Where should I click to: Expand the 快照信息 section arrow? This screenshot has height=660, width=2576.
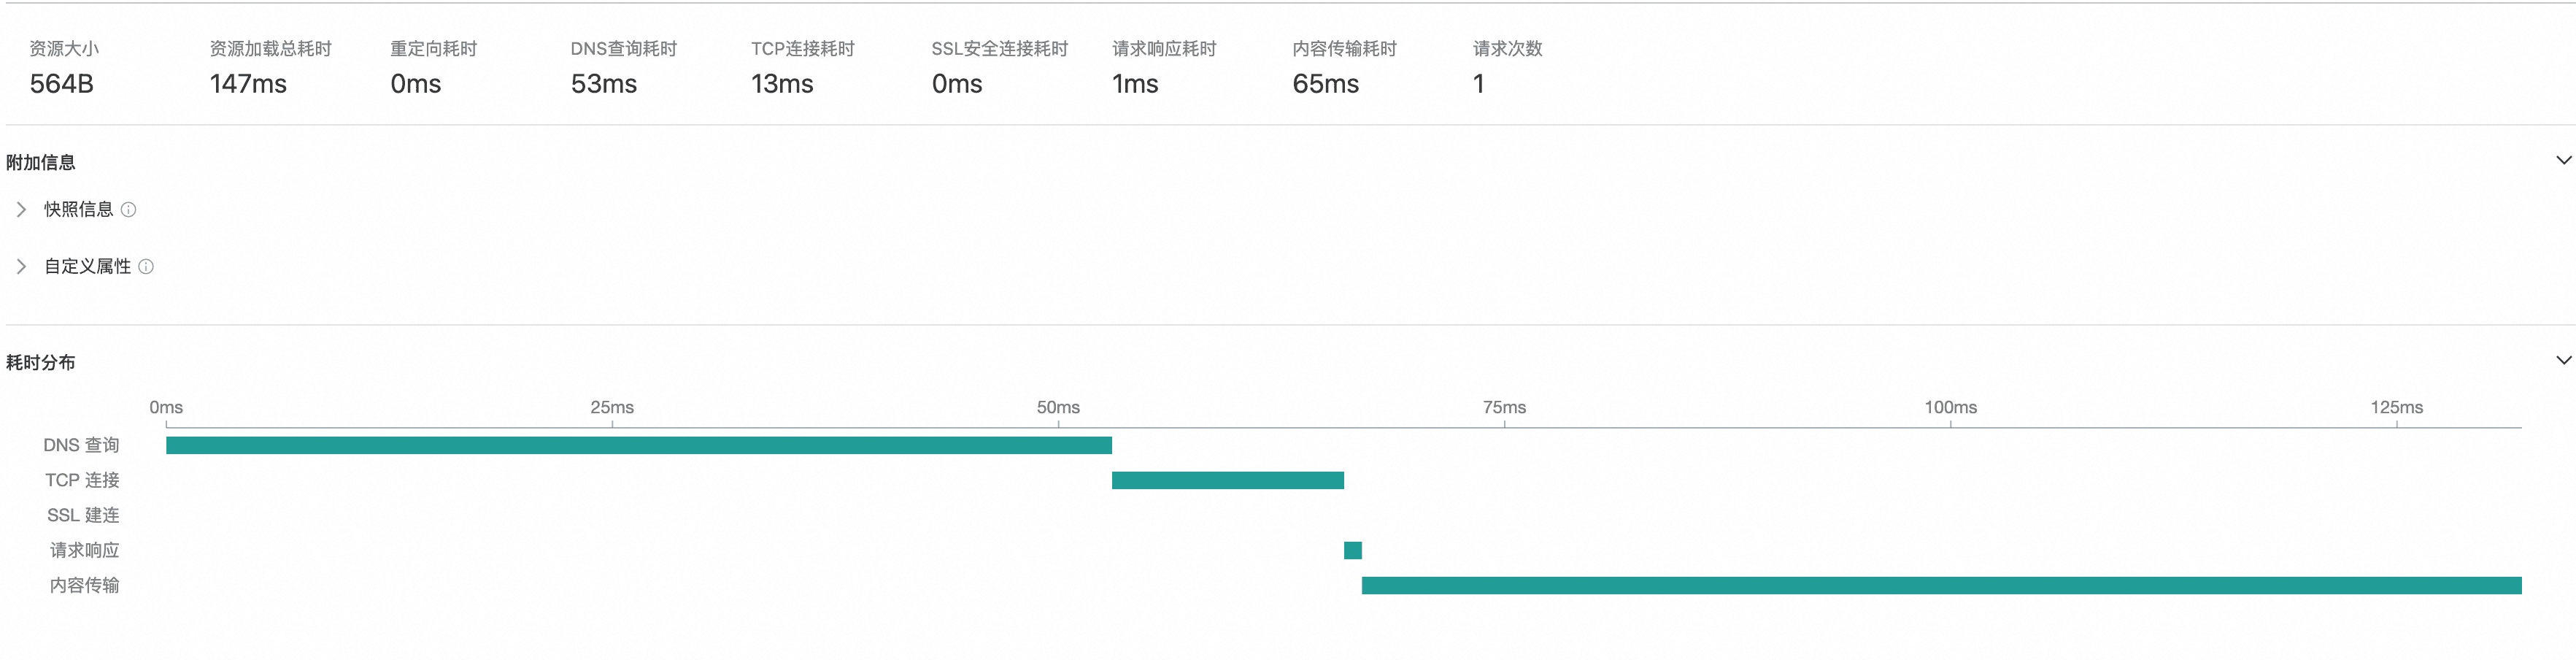coord(21,209)
